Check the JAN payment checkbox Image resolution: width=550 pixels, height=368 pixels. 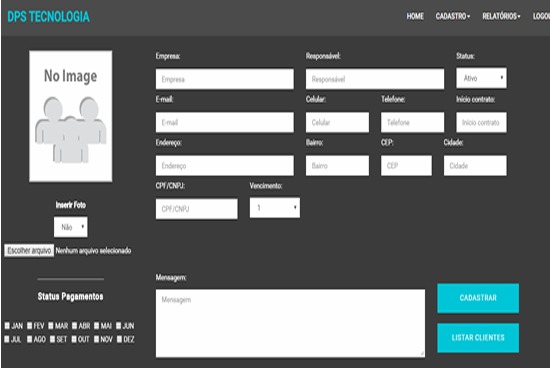click(x=7, y=326)
